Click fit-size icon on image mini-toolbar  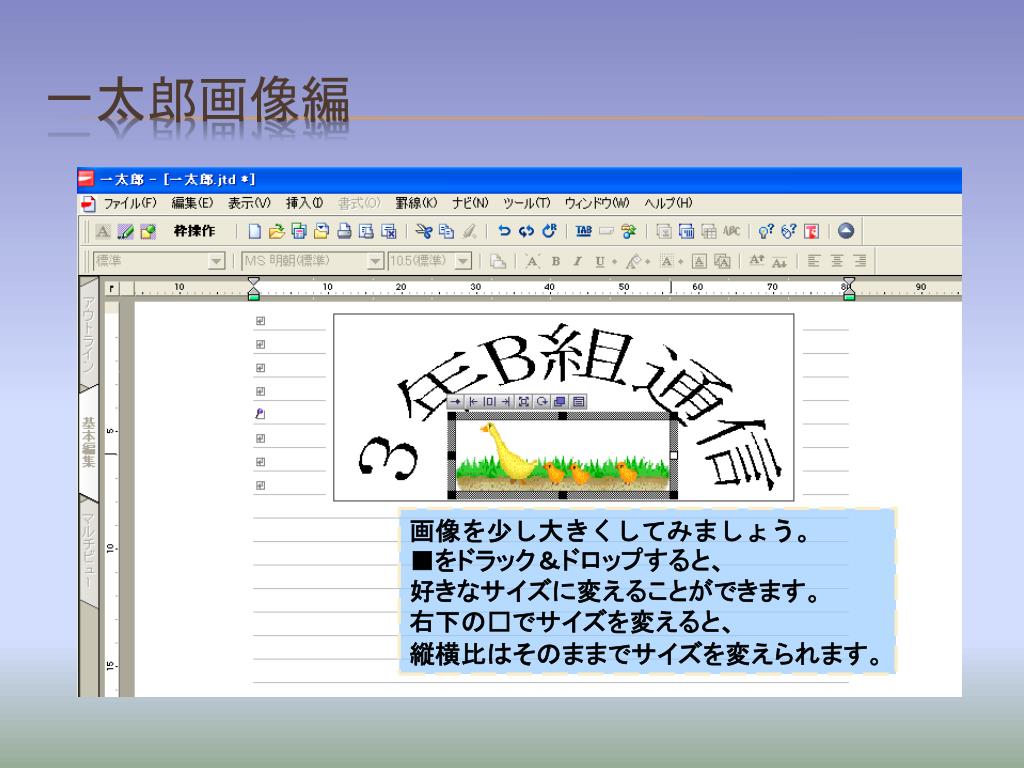[524, 402]
